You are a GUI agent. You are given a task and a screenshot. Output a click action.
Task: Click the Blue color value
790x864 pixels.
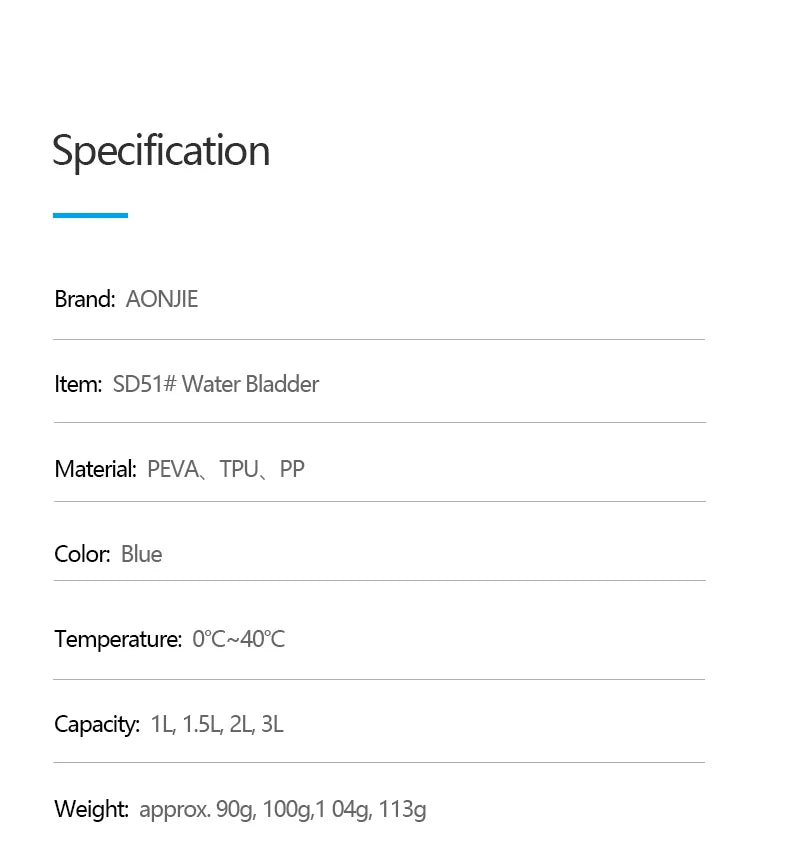[x=141, y=554]
